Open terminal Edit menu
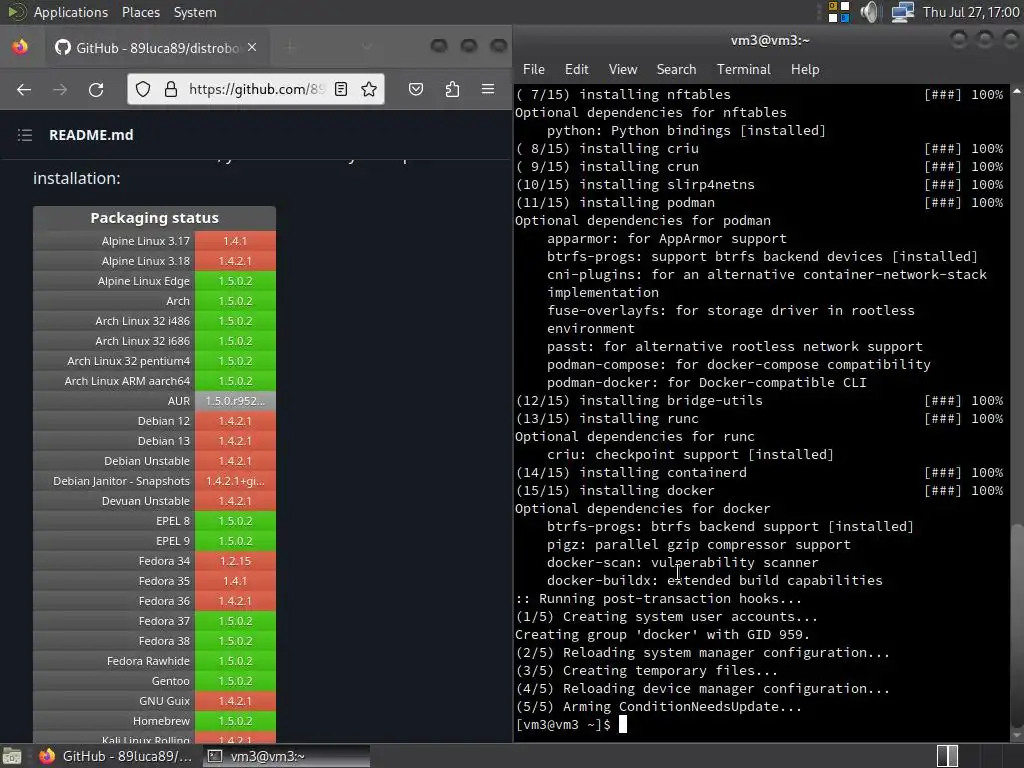1024x768 pixels. [x=577, y=69]
